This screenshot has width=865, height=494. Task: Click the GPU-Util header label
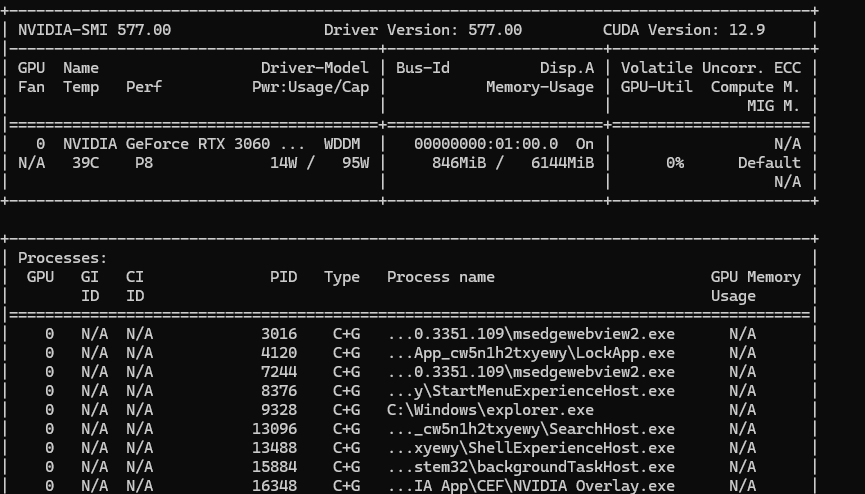(656, 87)
